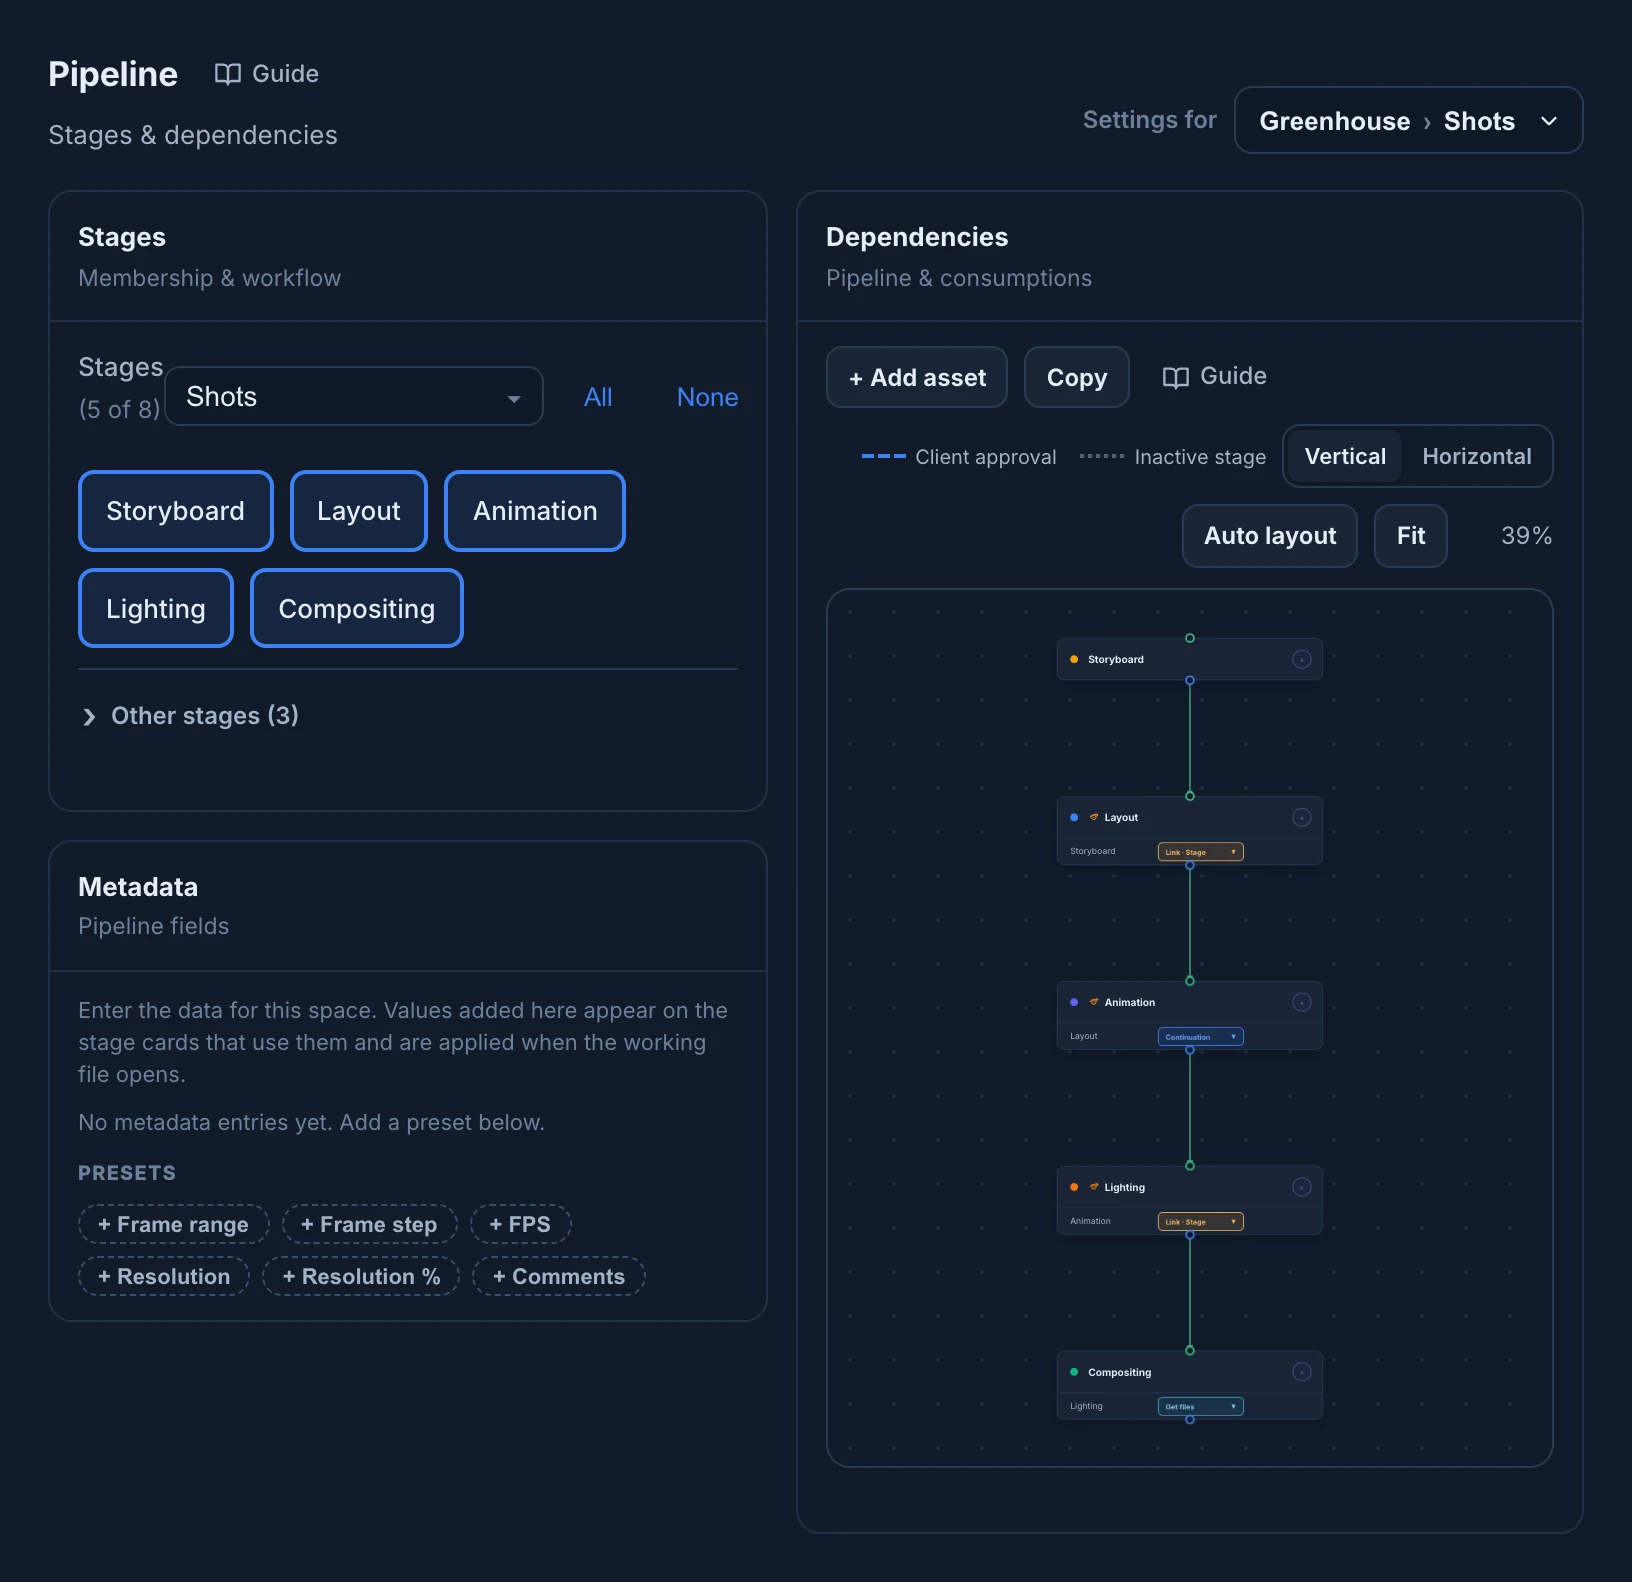Open Link · Stage dropdown on Lighting node
Viewport: 1632px width, 1582px height.
point(1201,1222)
